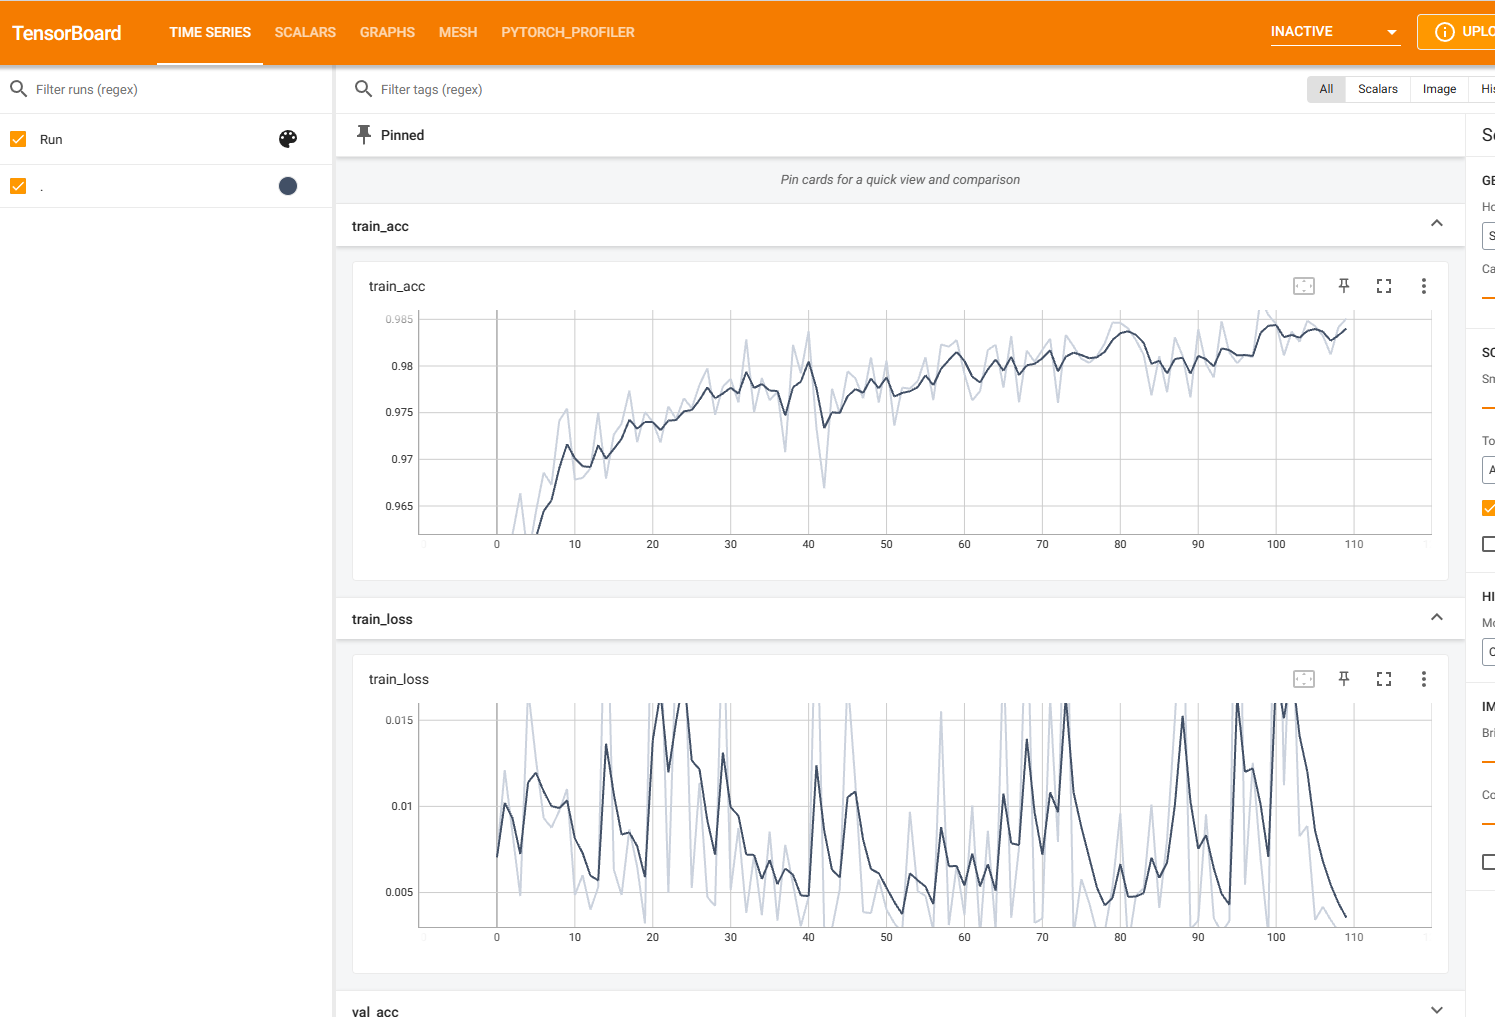Uncheck the '.' run checkbox
This screenshot has height=1017, width=1495.
[x=18, y=186]
